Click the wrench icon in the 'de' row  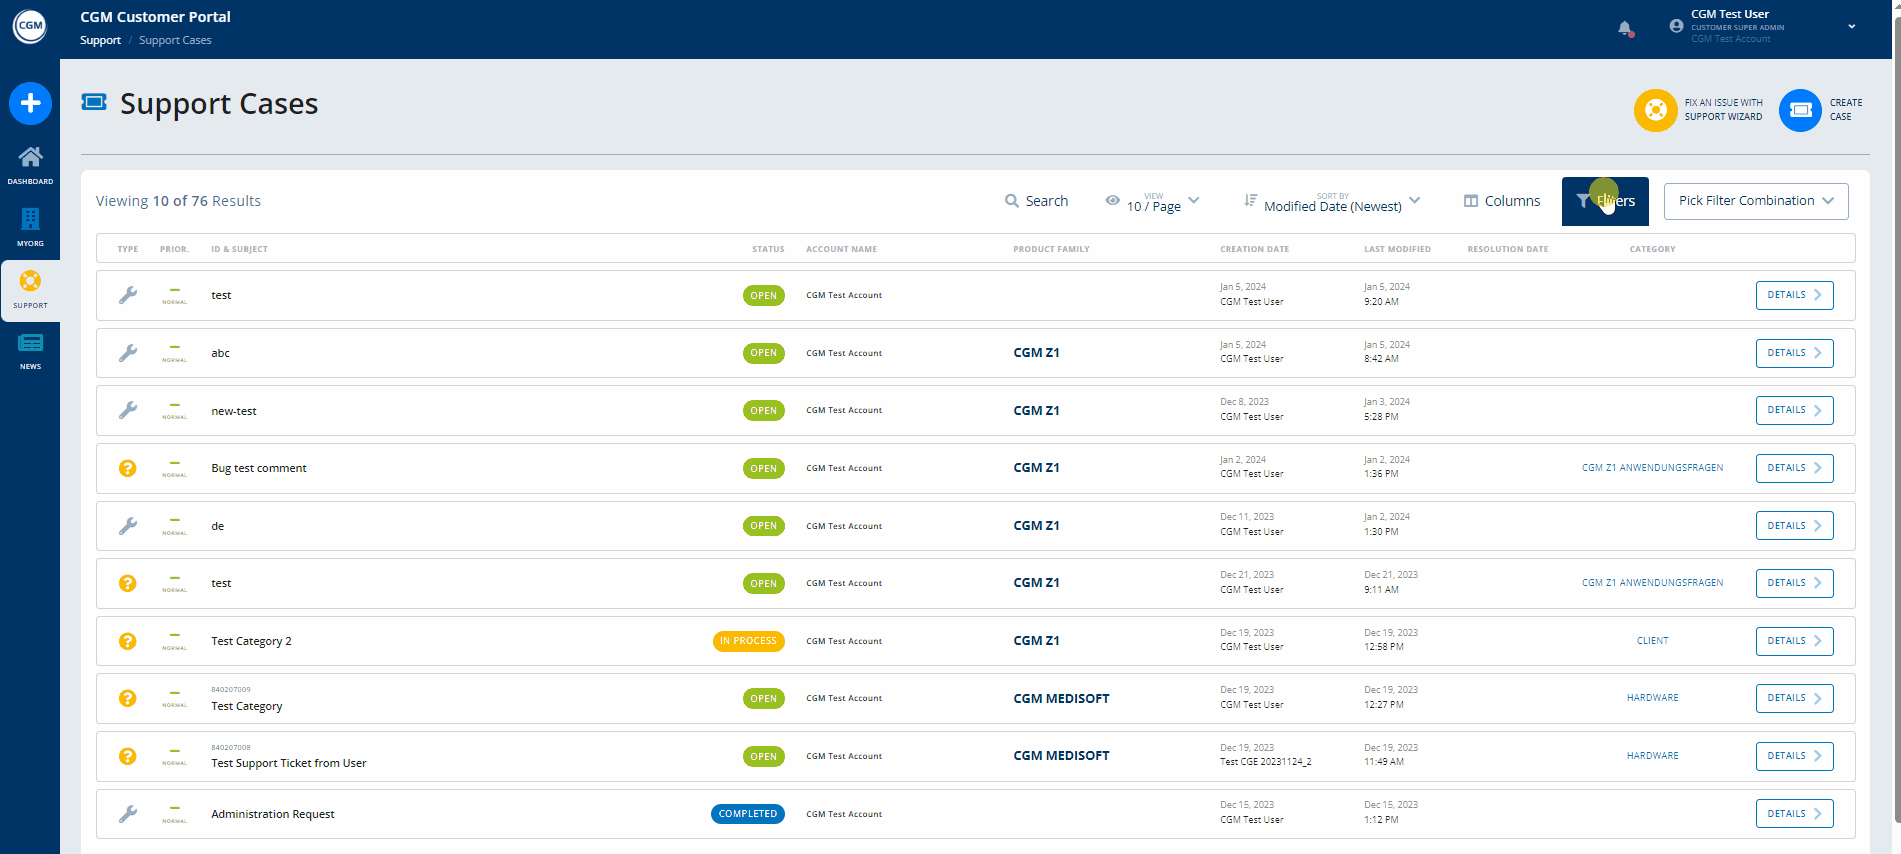click(128, 526)
